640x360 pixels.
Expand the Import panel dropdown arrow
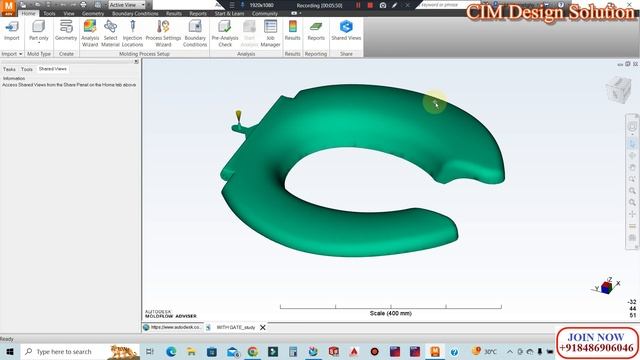point(20,54)
